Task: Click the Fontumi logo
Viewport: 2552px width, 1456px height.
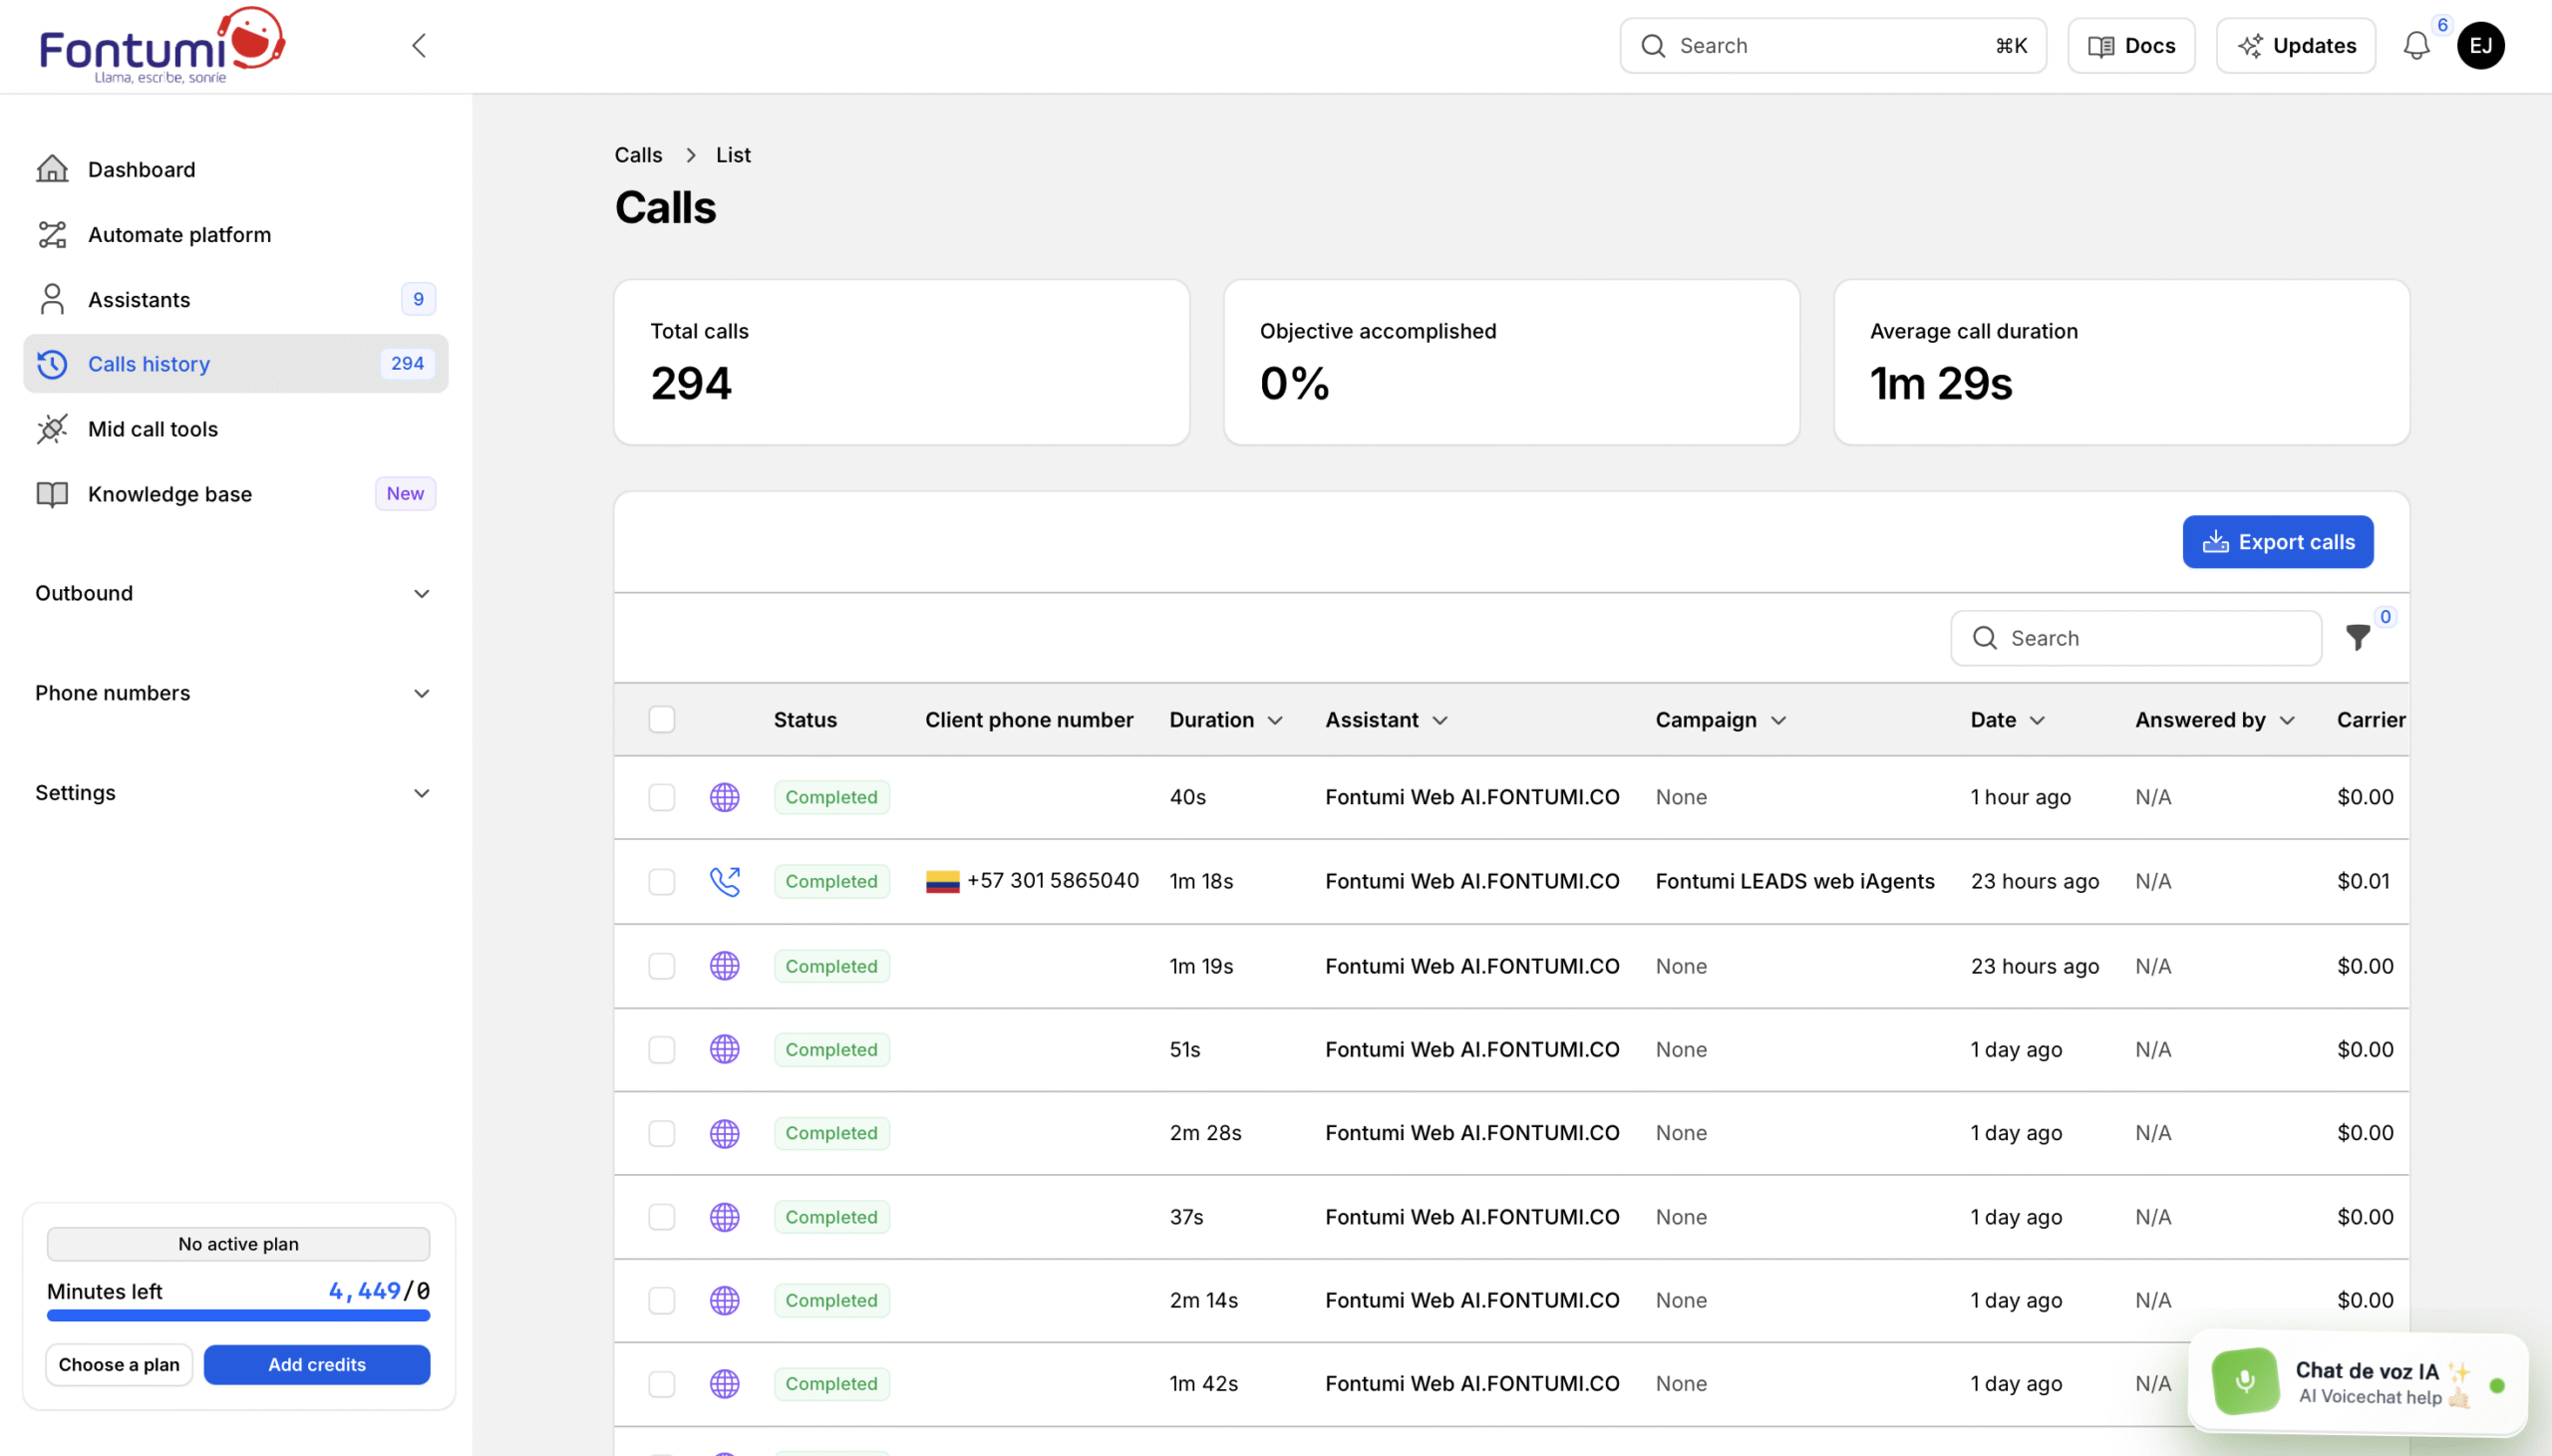Action: click(x=162, y=46)
